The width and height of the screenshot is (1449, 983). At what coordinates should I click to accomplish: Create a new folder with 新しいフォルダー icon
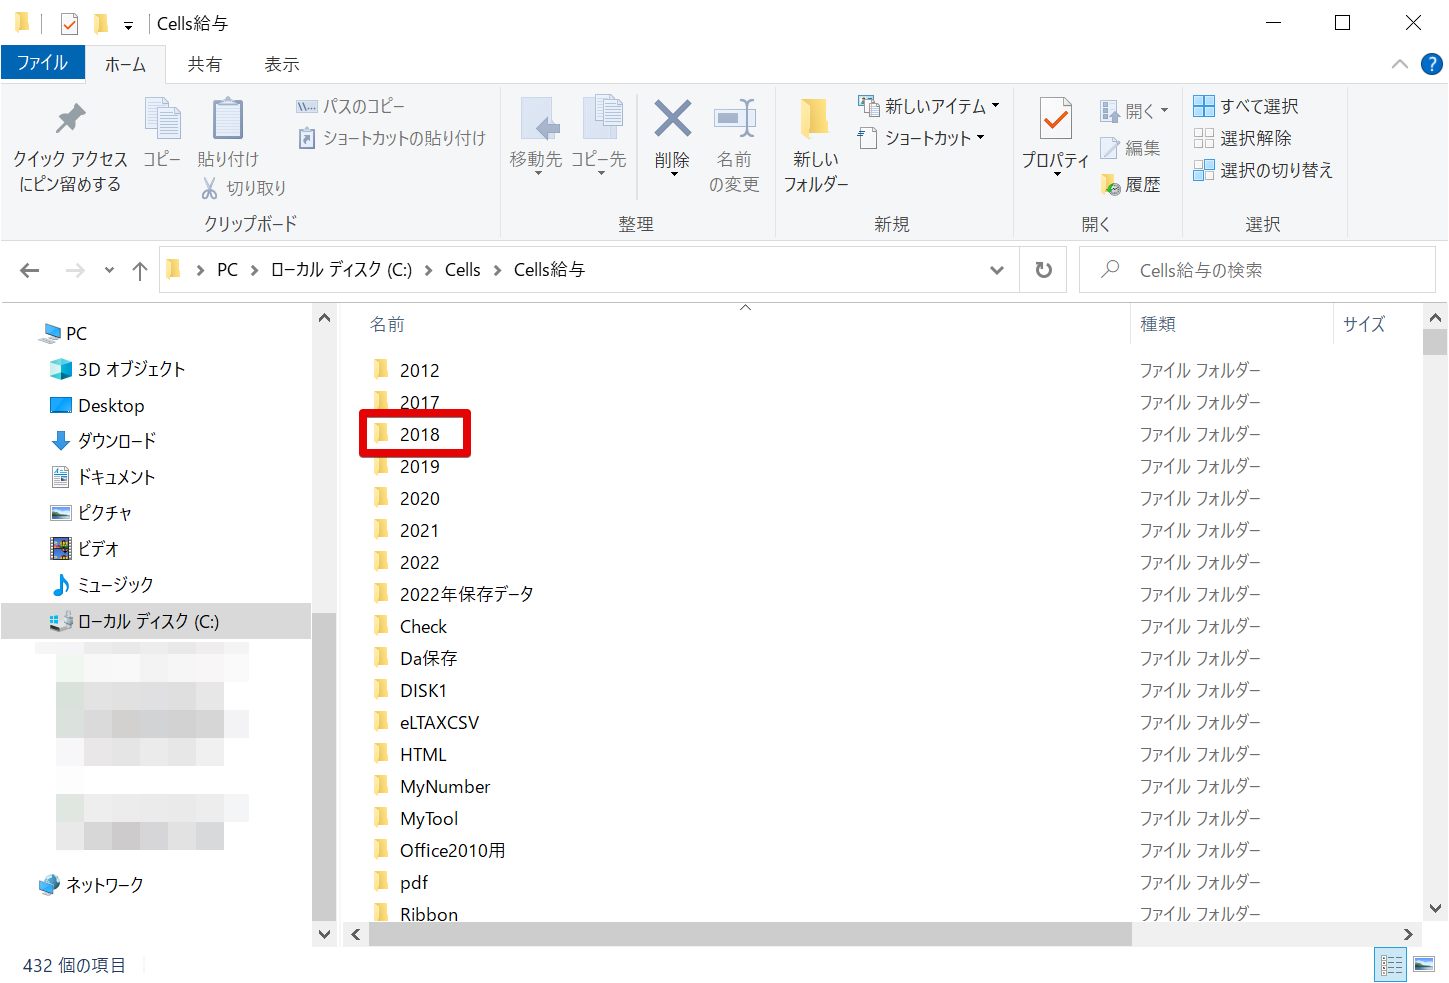pos(815,120)
